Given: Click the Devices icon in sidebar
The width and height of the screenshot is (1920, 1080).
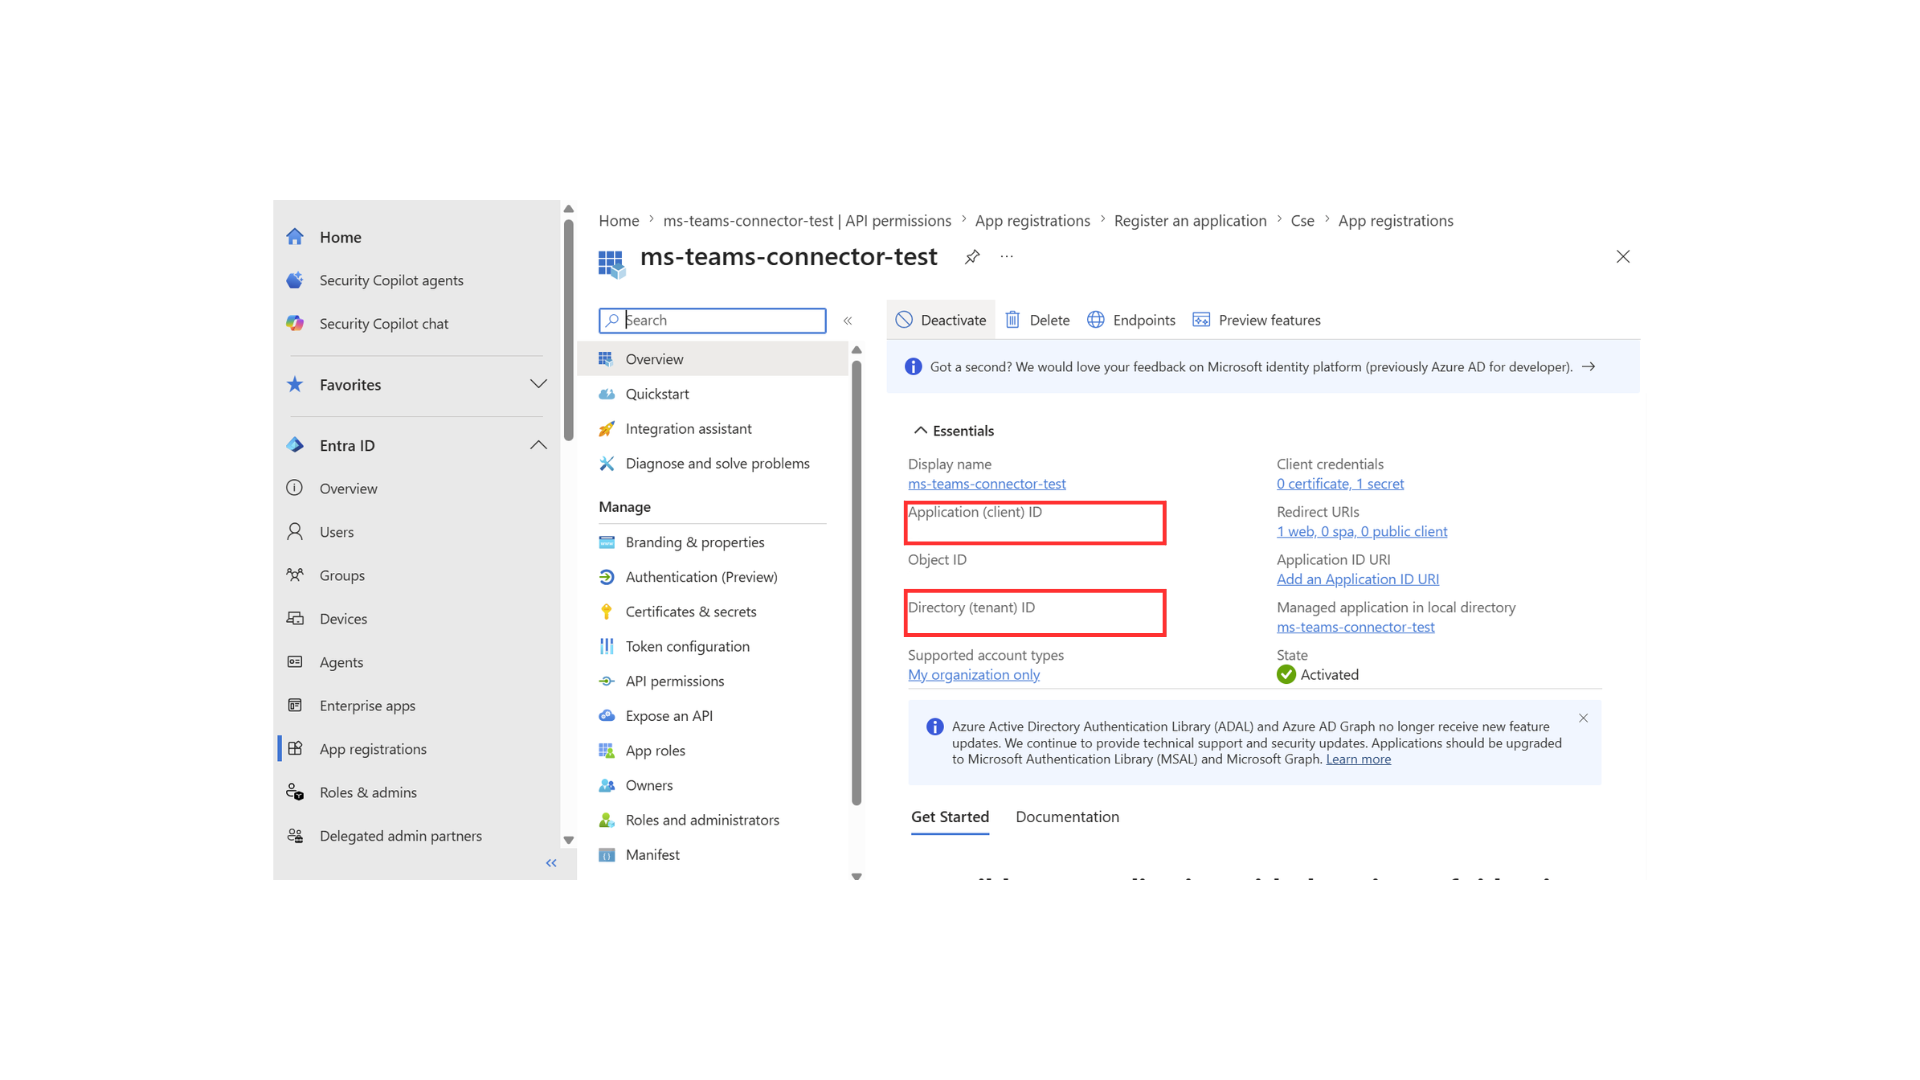Looking at the screenshot, I should pyautogui.click(x=295, y=618).
